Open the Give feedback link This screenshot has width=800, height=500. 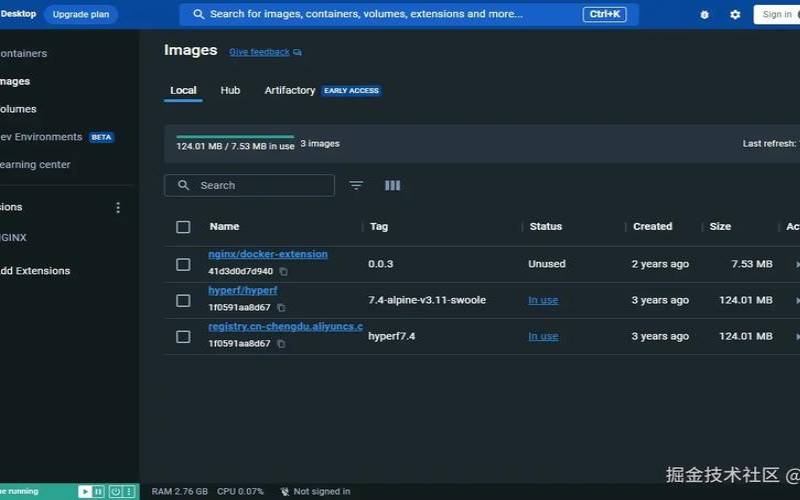pyautogui.click(x=259, y=52)
